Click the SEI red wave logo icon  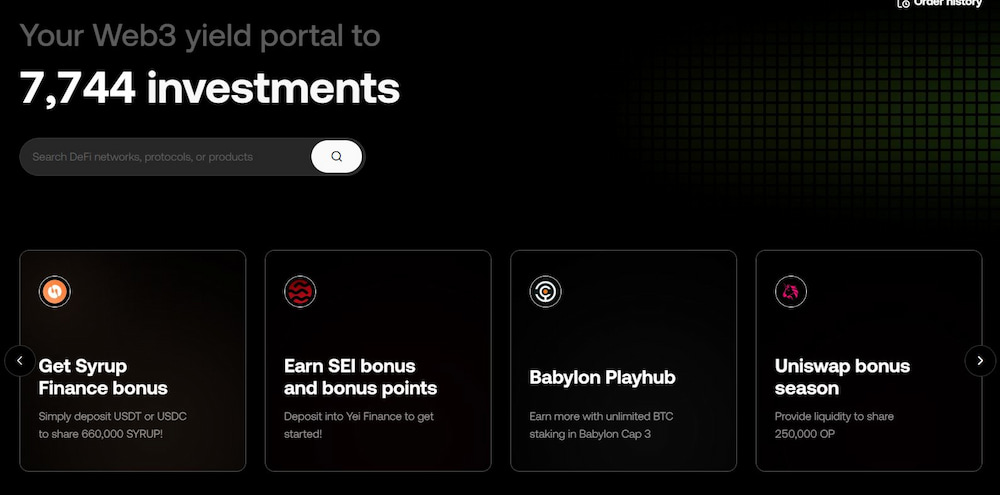(300, 292)
